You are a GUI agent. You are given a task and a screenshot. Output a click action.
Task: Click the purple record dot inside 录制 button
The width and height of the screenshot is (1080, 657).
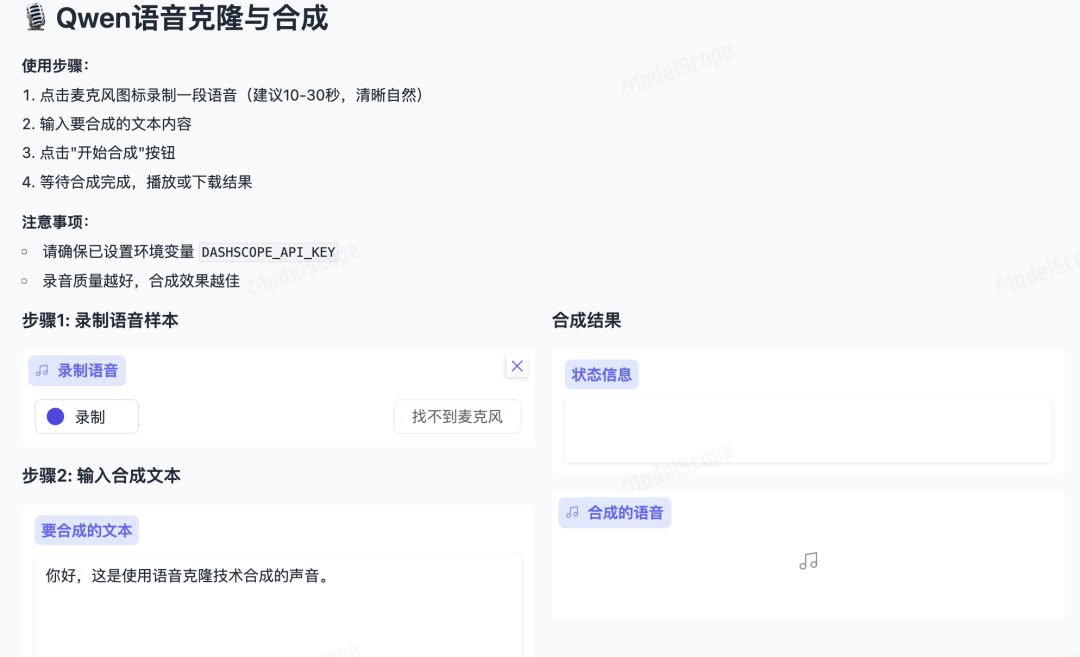[57, 416]
